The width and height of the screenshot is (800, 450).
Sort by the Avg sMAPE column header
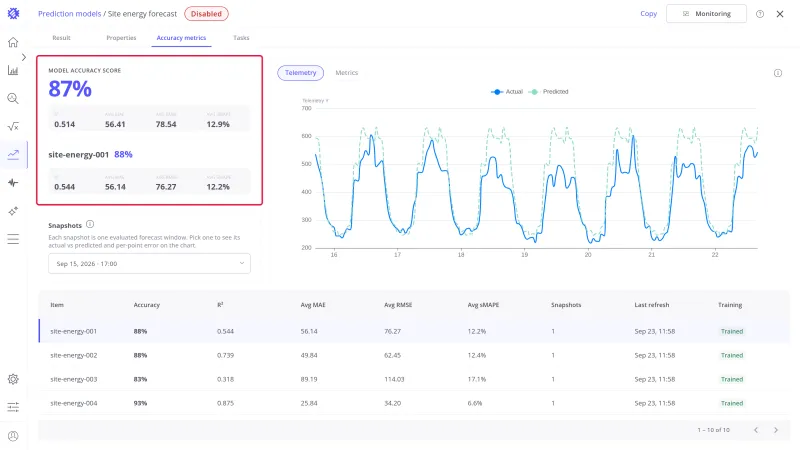pos(483,305)
